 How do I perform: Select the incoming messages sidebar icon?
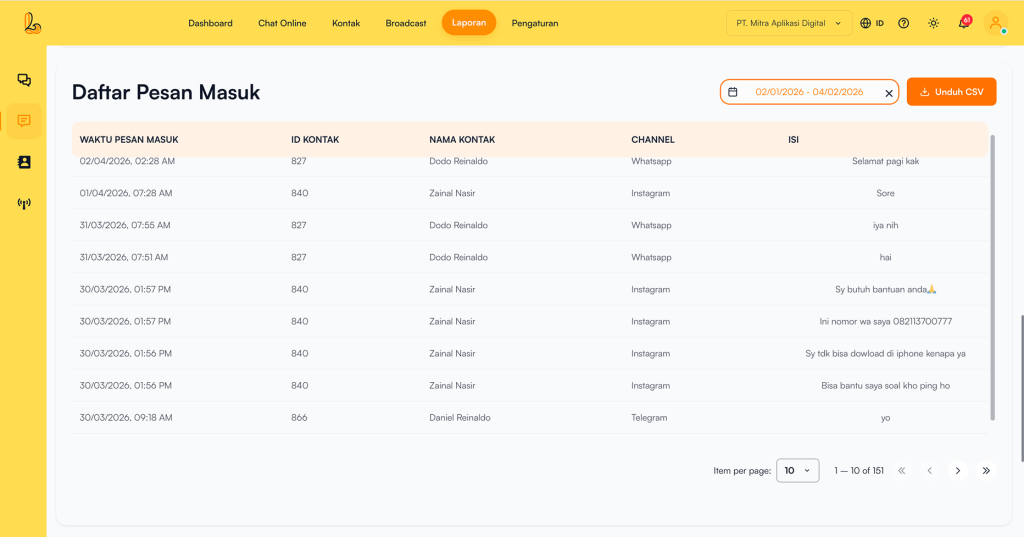pyautogui.click(x=24, y=121)
